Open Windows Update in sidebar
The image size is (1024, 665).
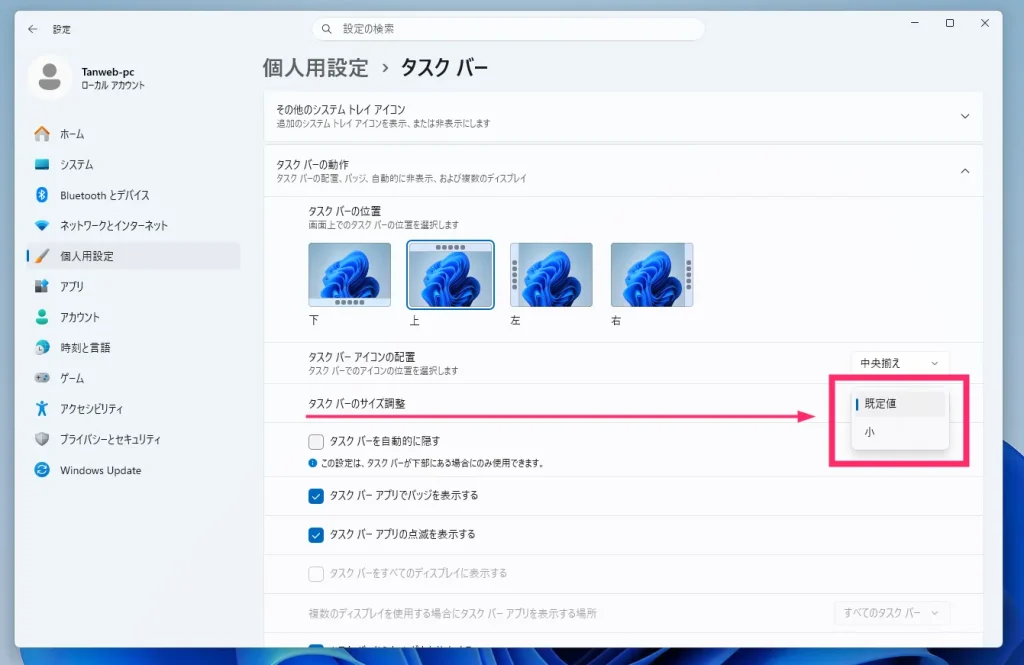(x=133, y=470)
